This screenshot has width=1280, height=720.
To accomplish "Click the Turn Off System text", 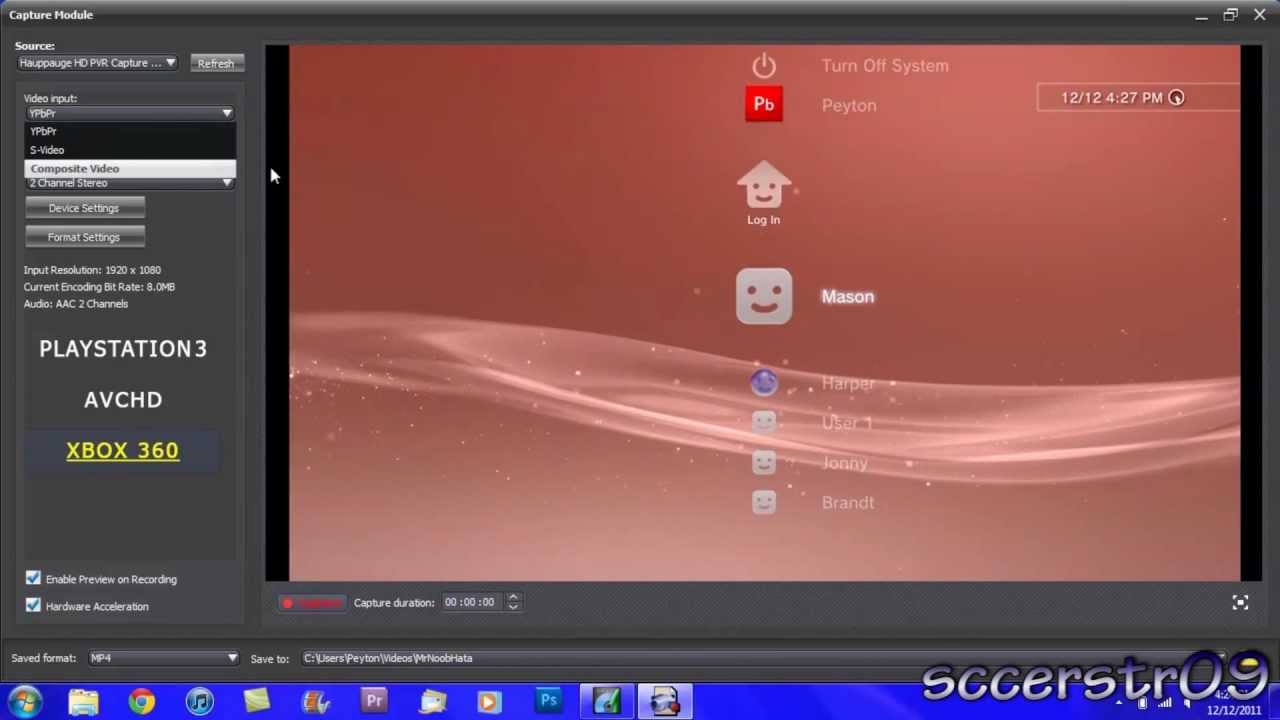I will pyautogui.click(x=885, y=66).
